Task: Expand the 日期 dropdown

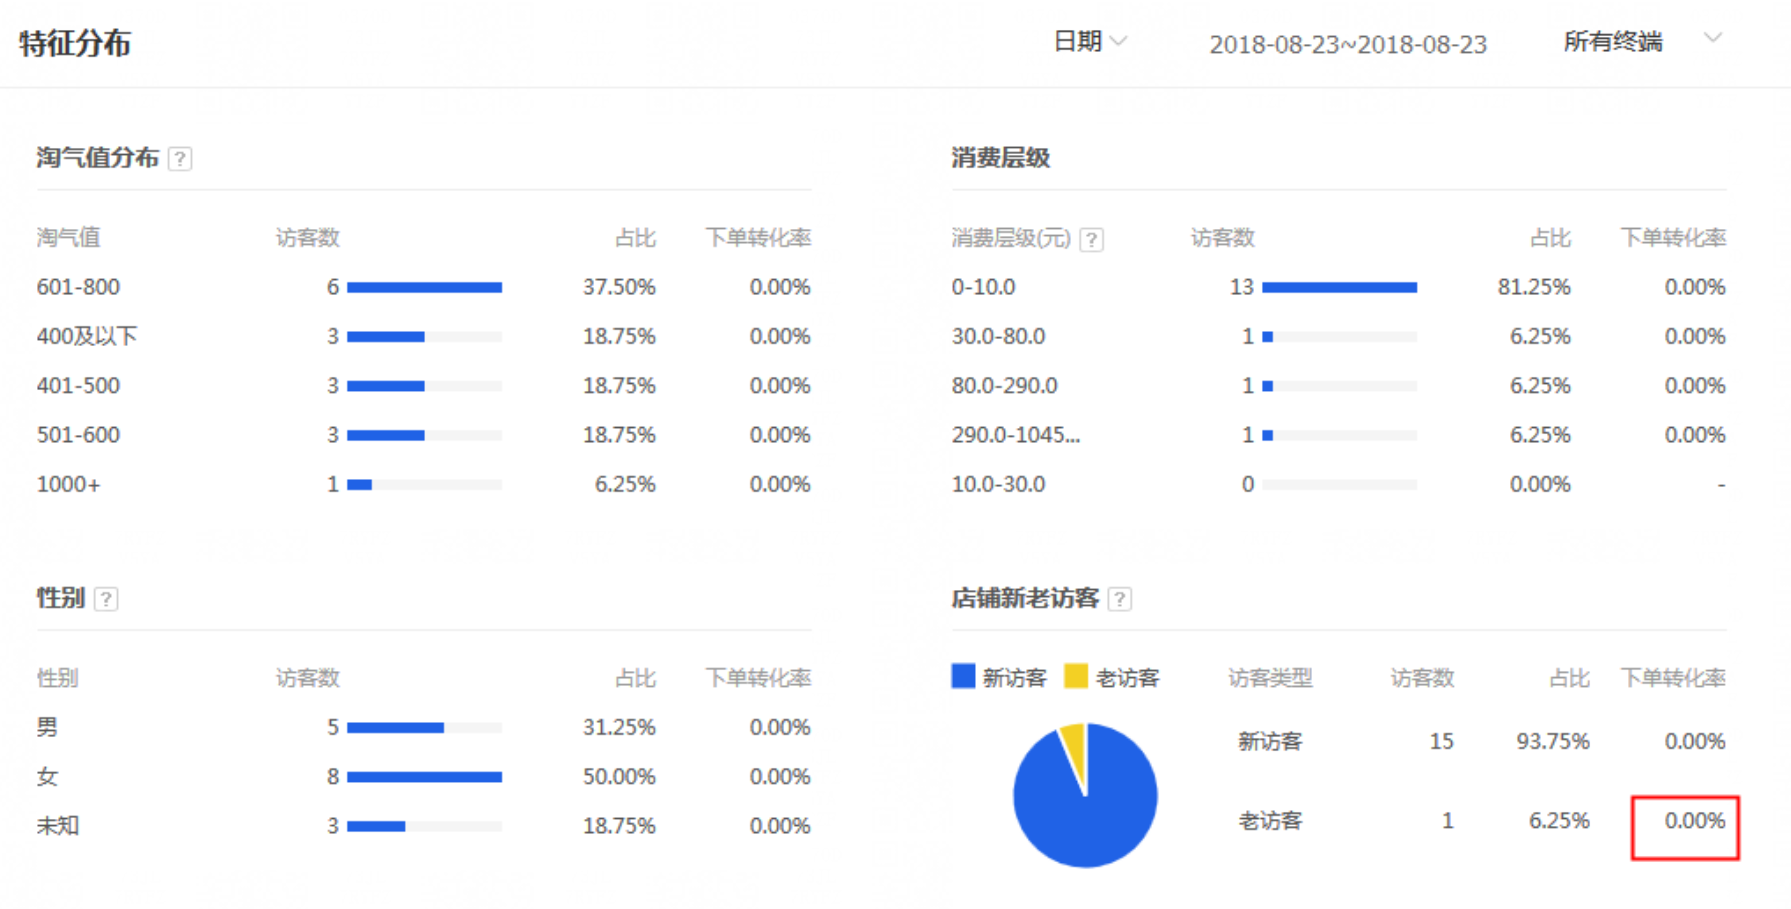Action: click(1091, 41)
